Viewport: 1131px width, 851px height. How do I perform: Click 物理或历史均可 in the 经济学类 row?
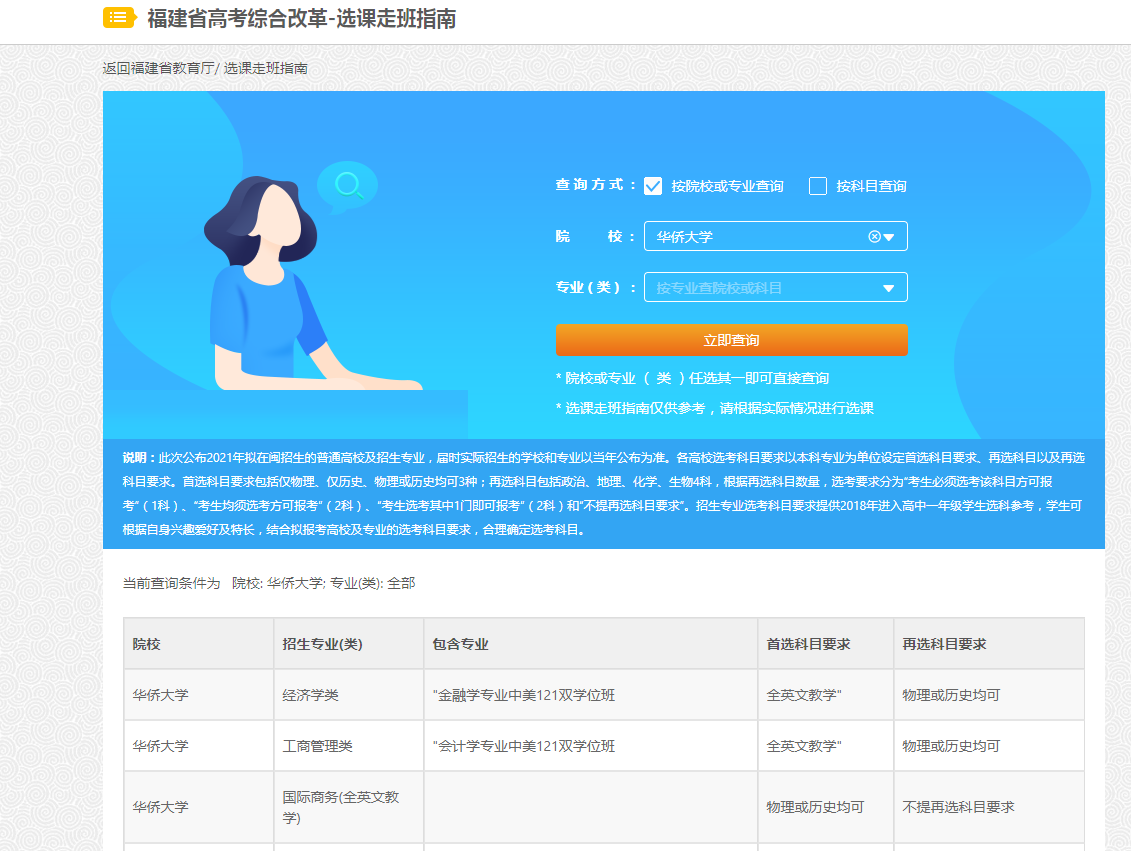coord(989,695)
